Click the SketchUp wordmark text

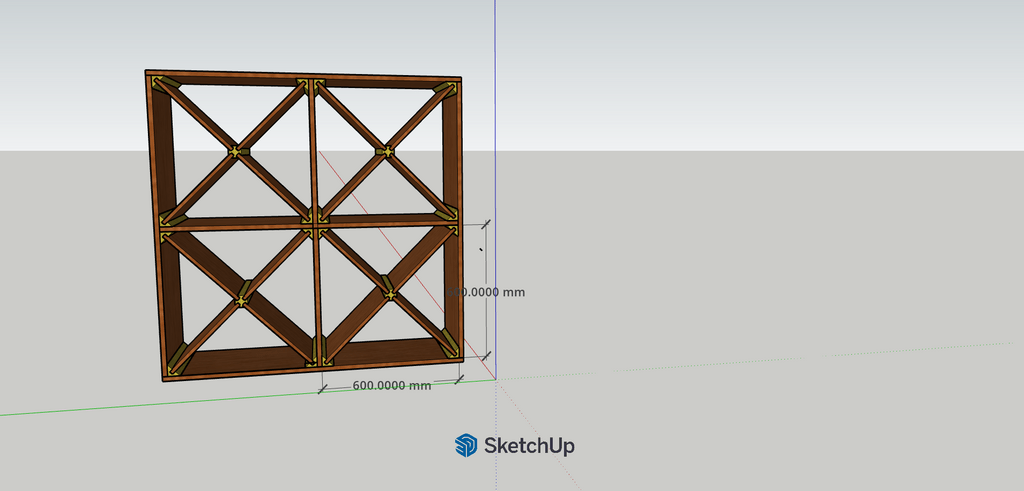[x=529, y=445]
